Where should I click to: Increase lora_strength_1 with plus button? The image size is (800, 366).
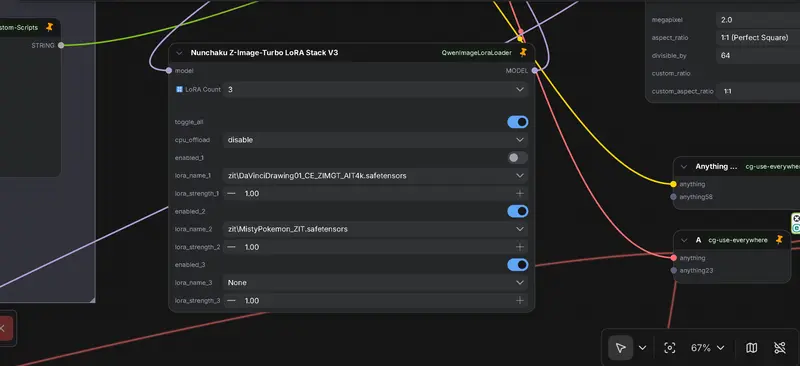pos(519,193)
